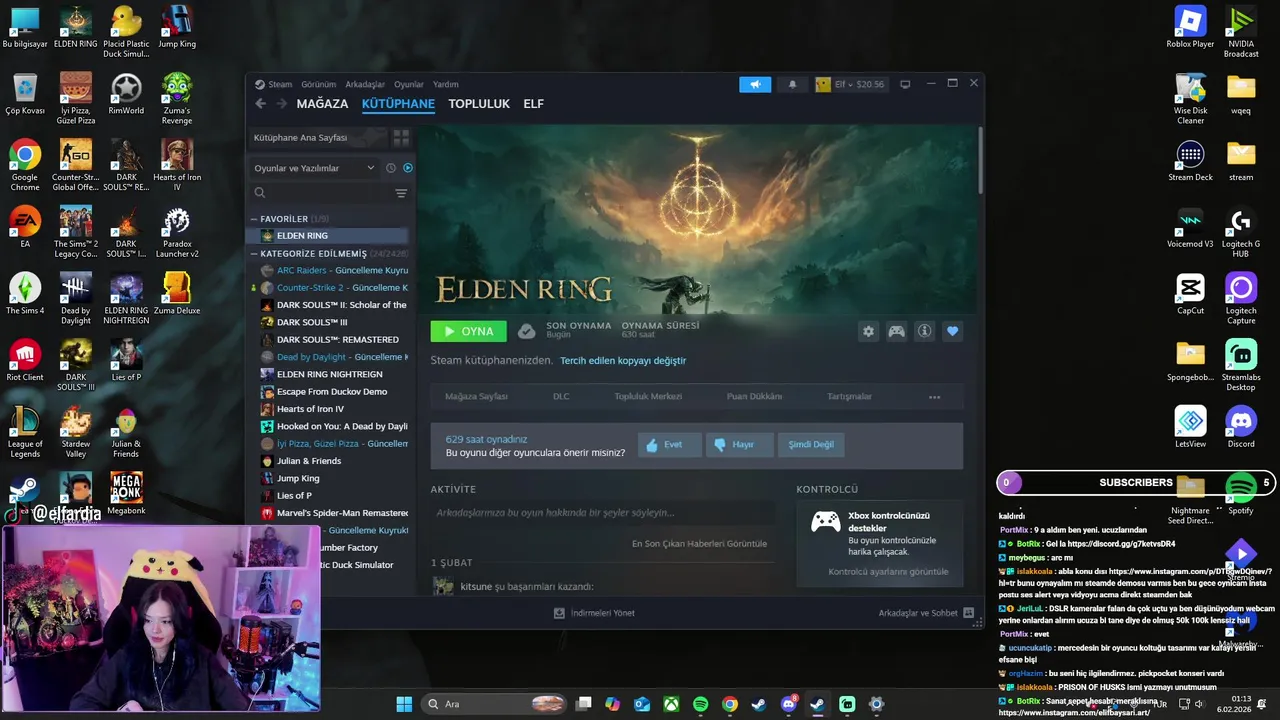Open Elden Ring manage gear icon
Viewport: 1280px width, 720px height.
(x=868, y=331)
